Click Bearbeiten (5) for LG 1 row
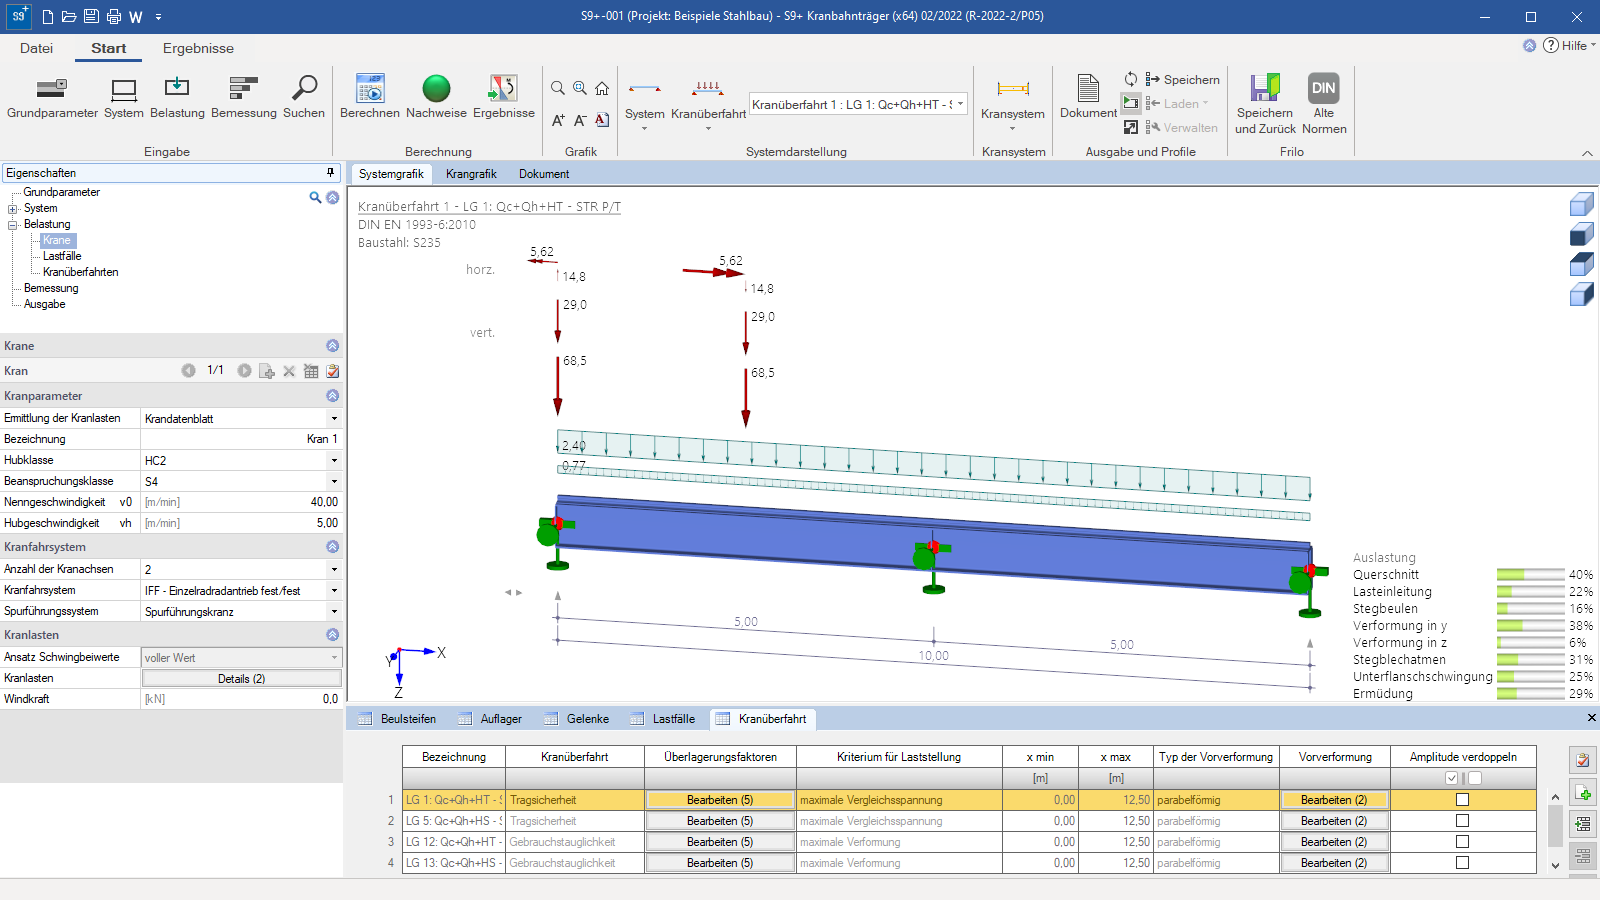The width and height of the screenshot is (1600, 900). click(720, 800)
